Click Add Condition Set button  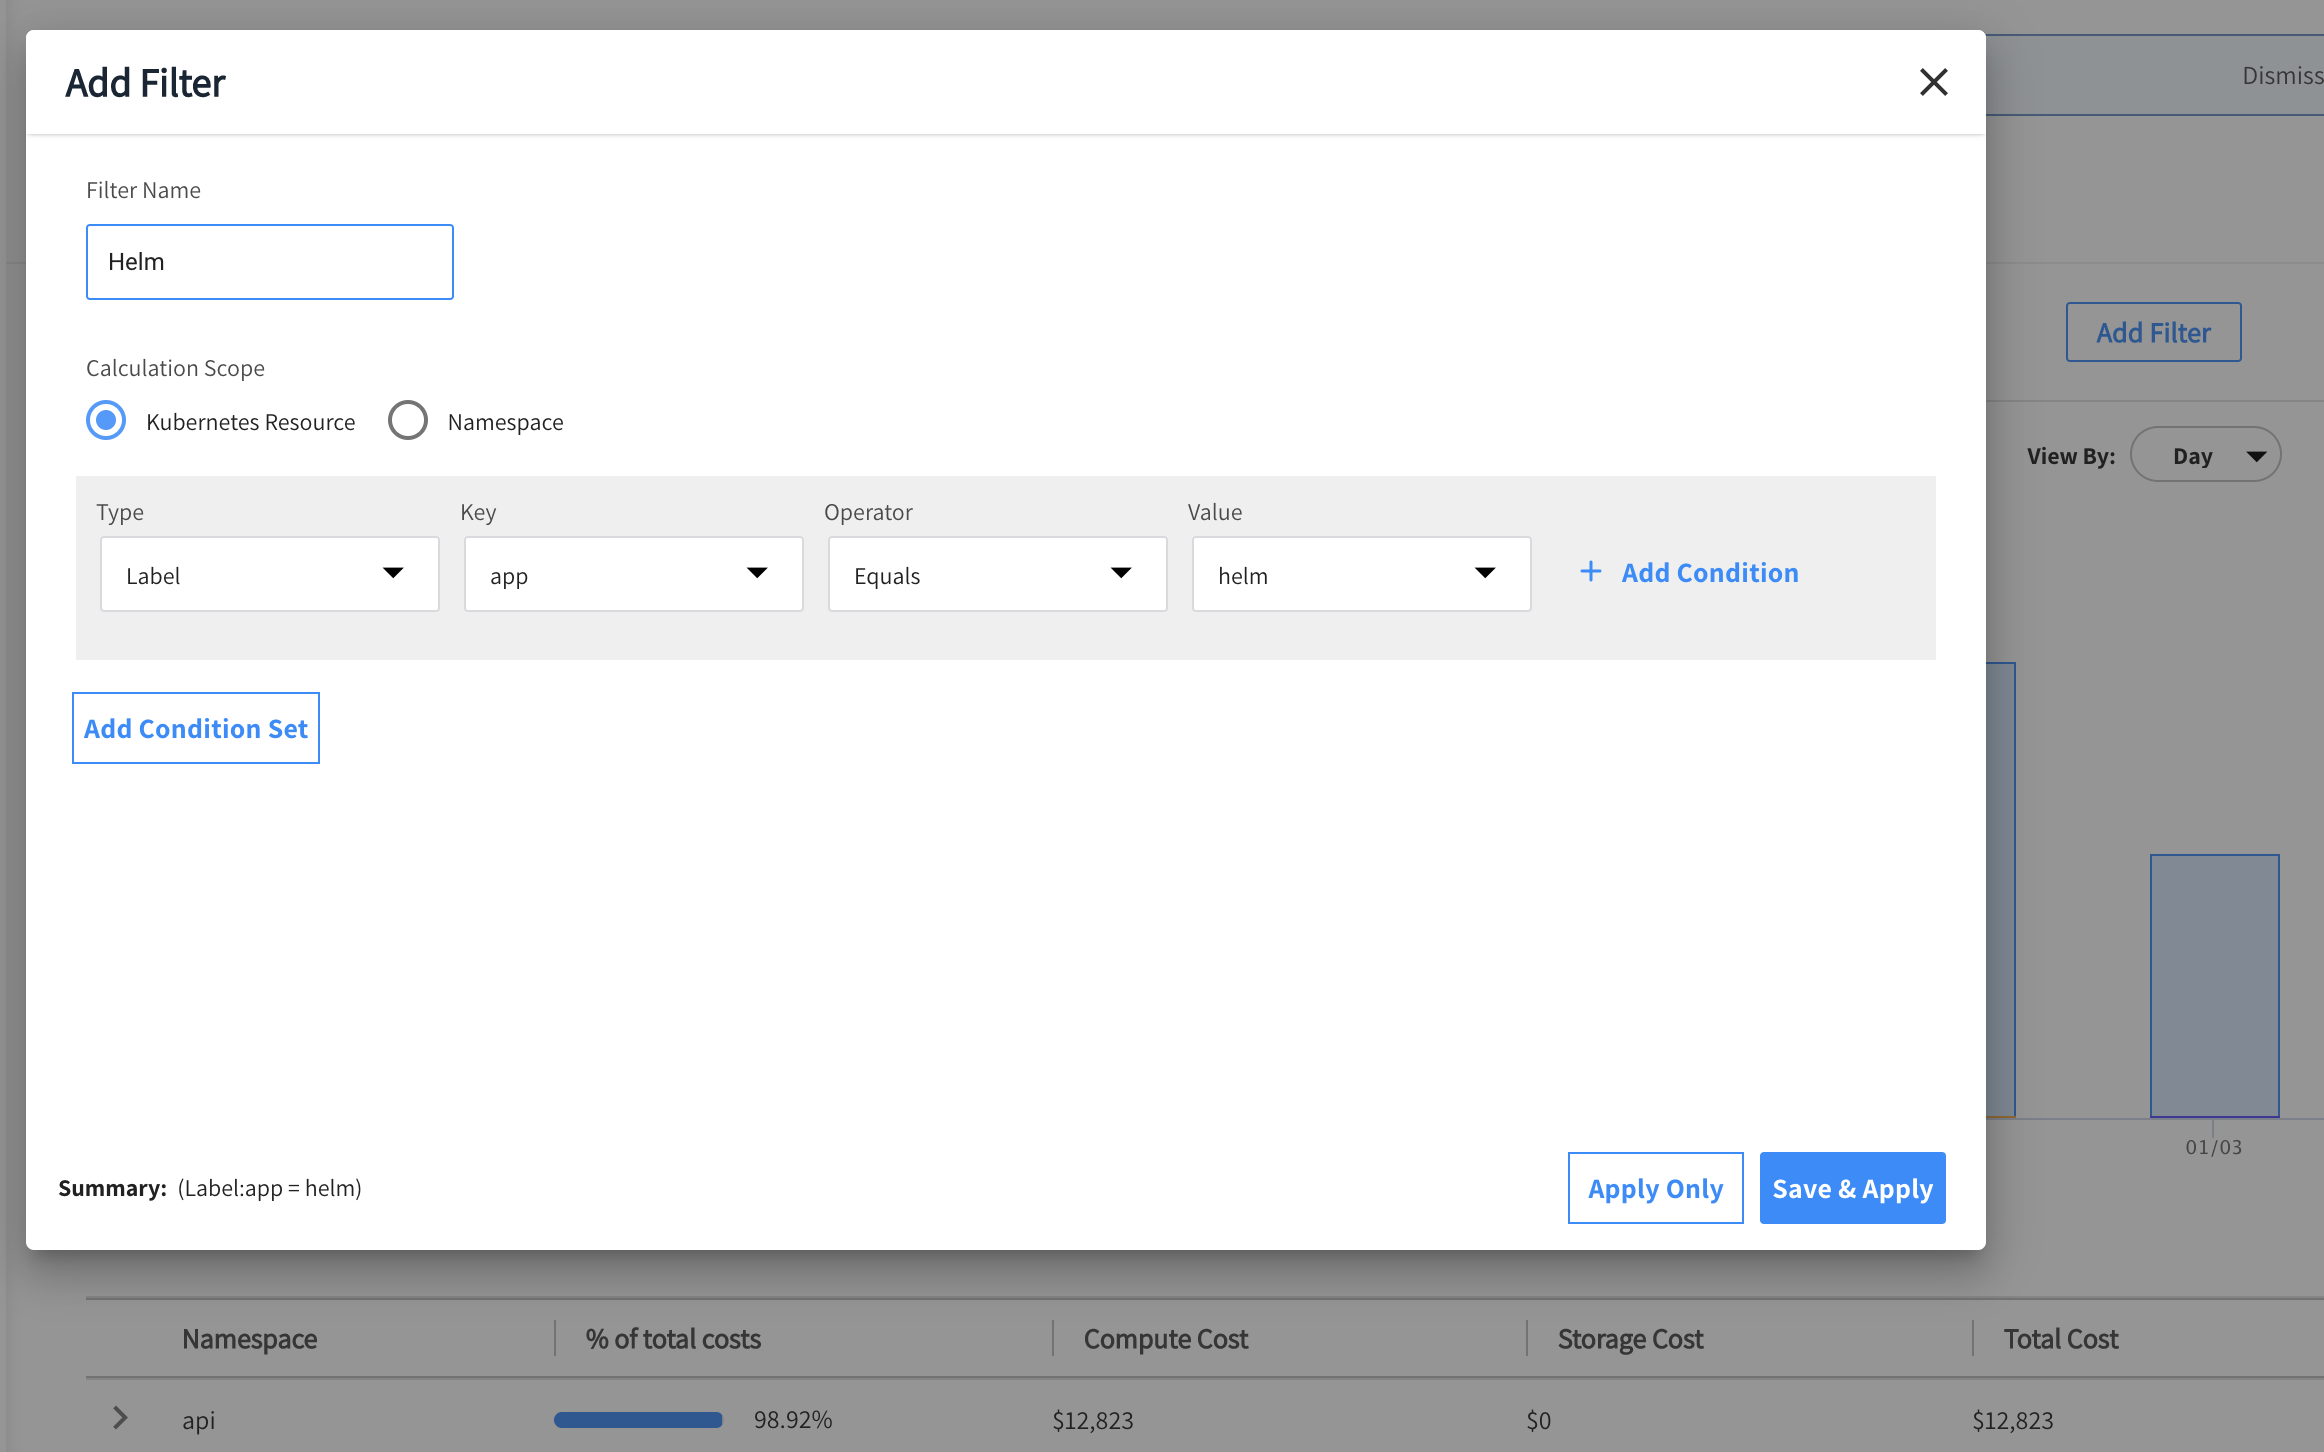(196, 728)
